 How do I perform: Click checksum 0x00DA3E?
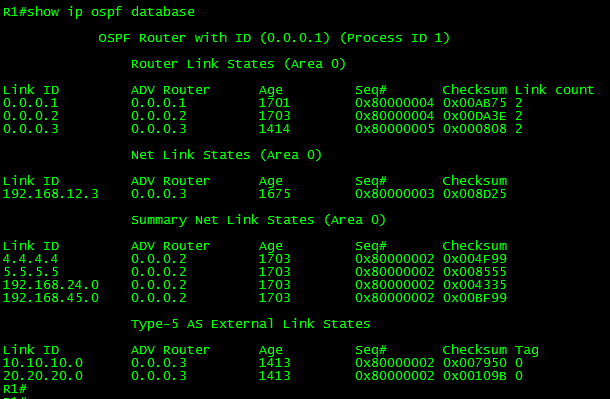coord(475,116)
